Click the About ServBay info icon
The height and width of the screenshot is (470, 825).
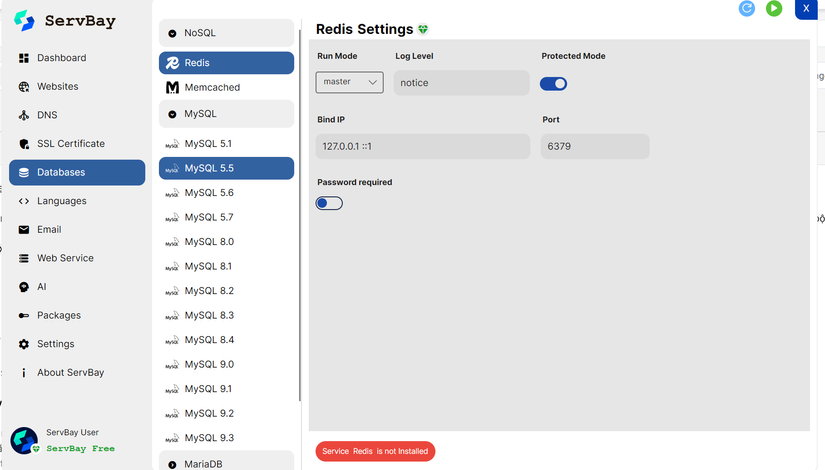[x=24, y=373]
